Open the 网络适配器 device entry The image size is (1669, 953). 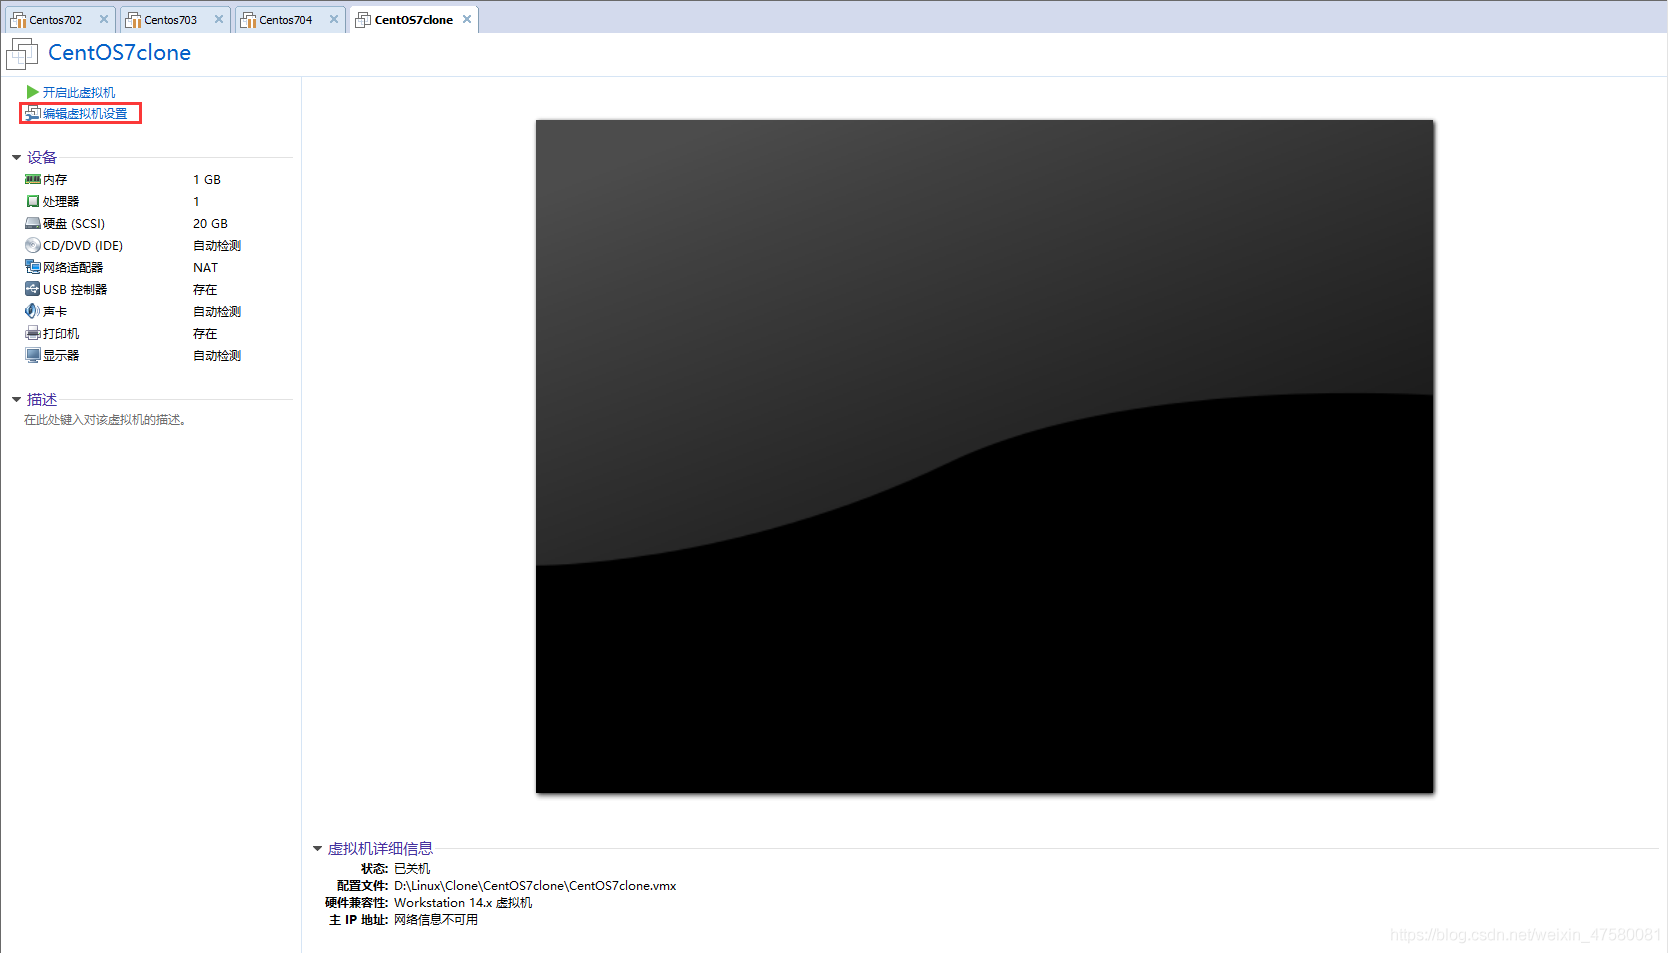coord(73,268)
